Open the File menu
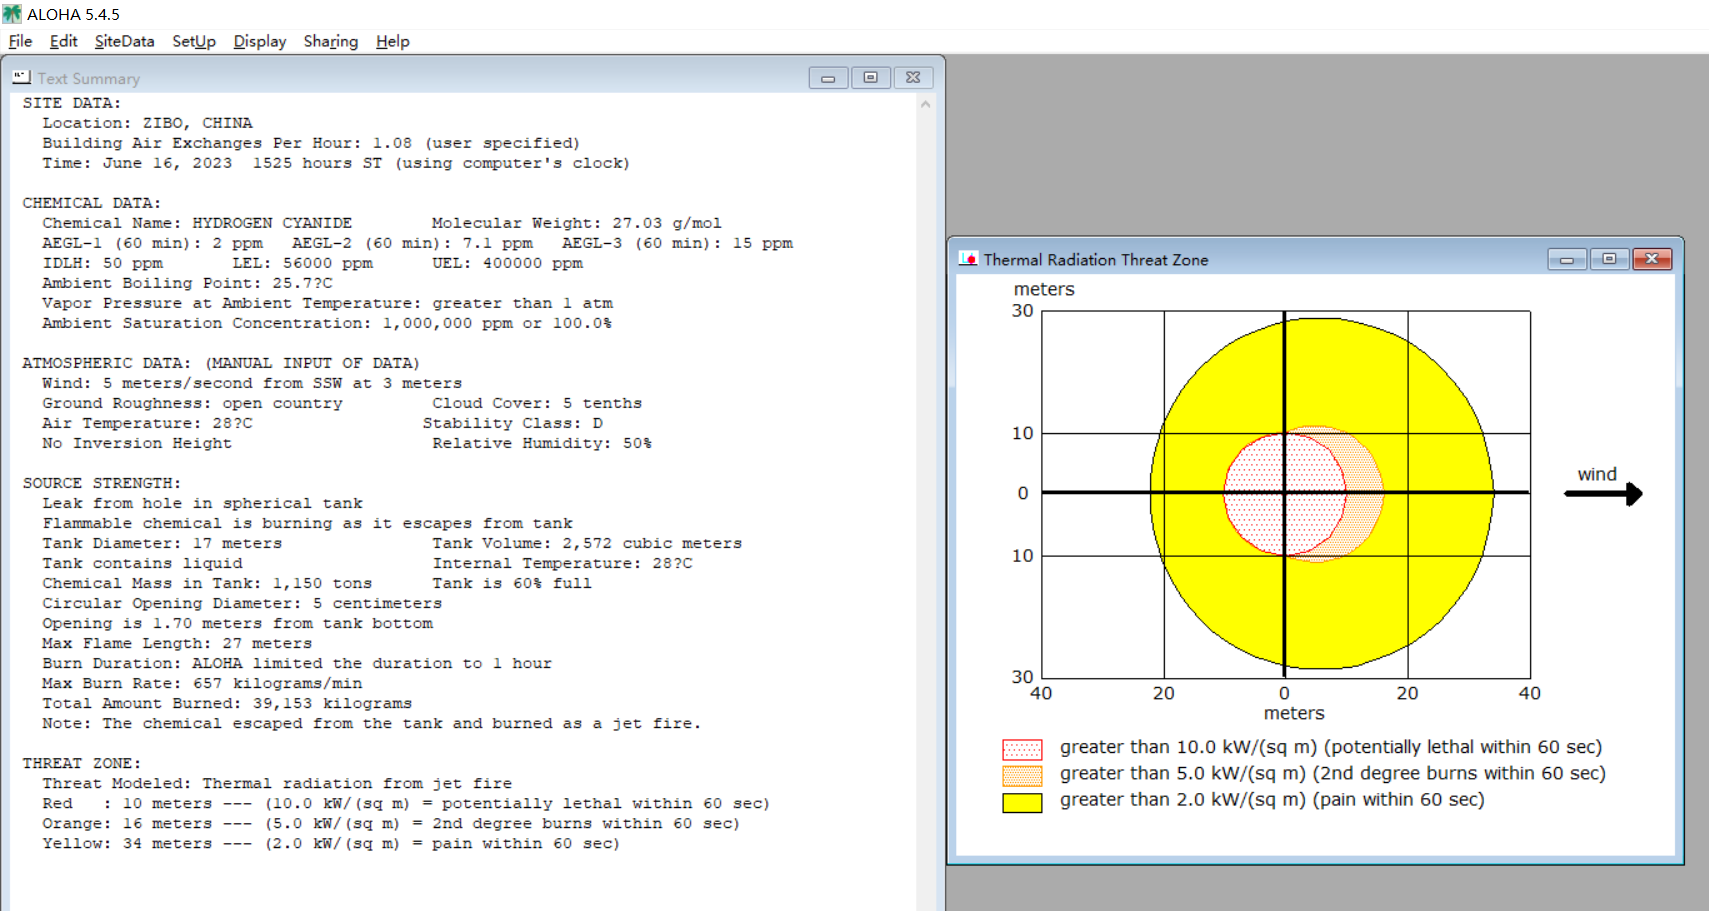This screenshot has height=911, width=1709. tap(20, 41)
